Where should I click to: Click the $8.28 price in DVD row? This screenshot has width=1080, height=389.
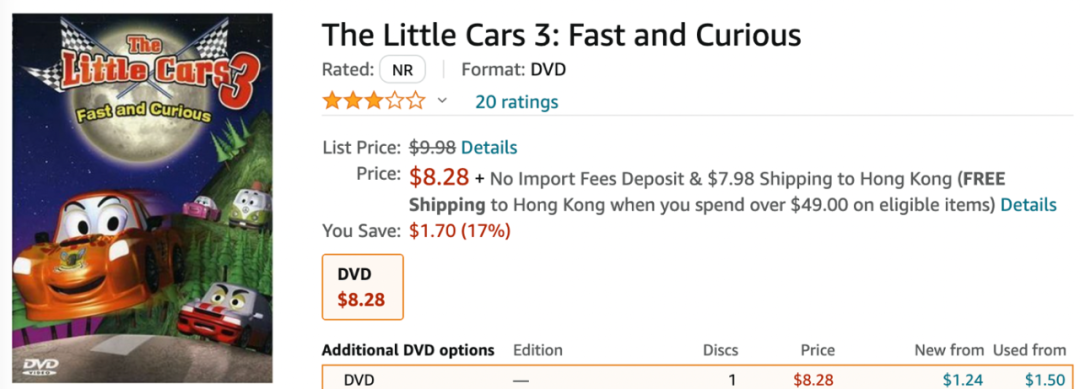[813, 379]
